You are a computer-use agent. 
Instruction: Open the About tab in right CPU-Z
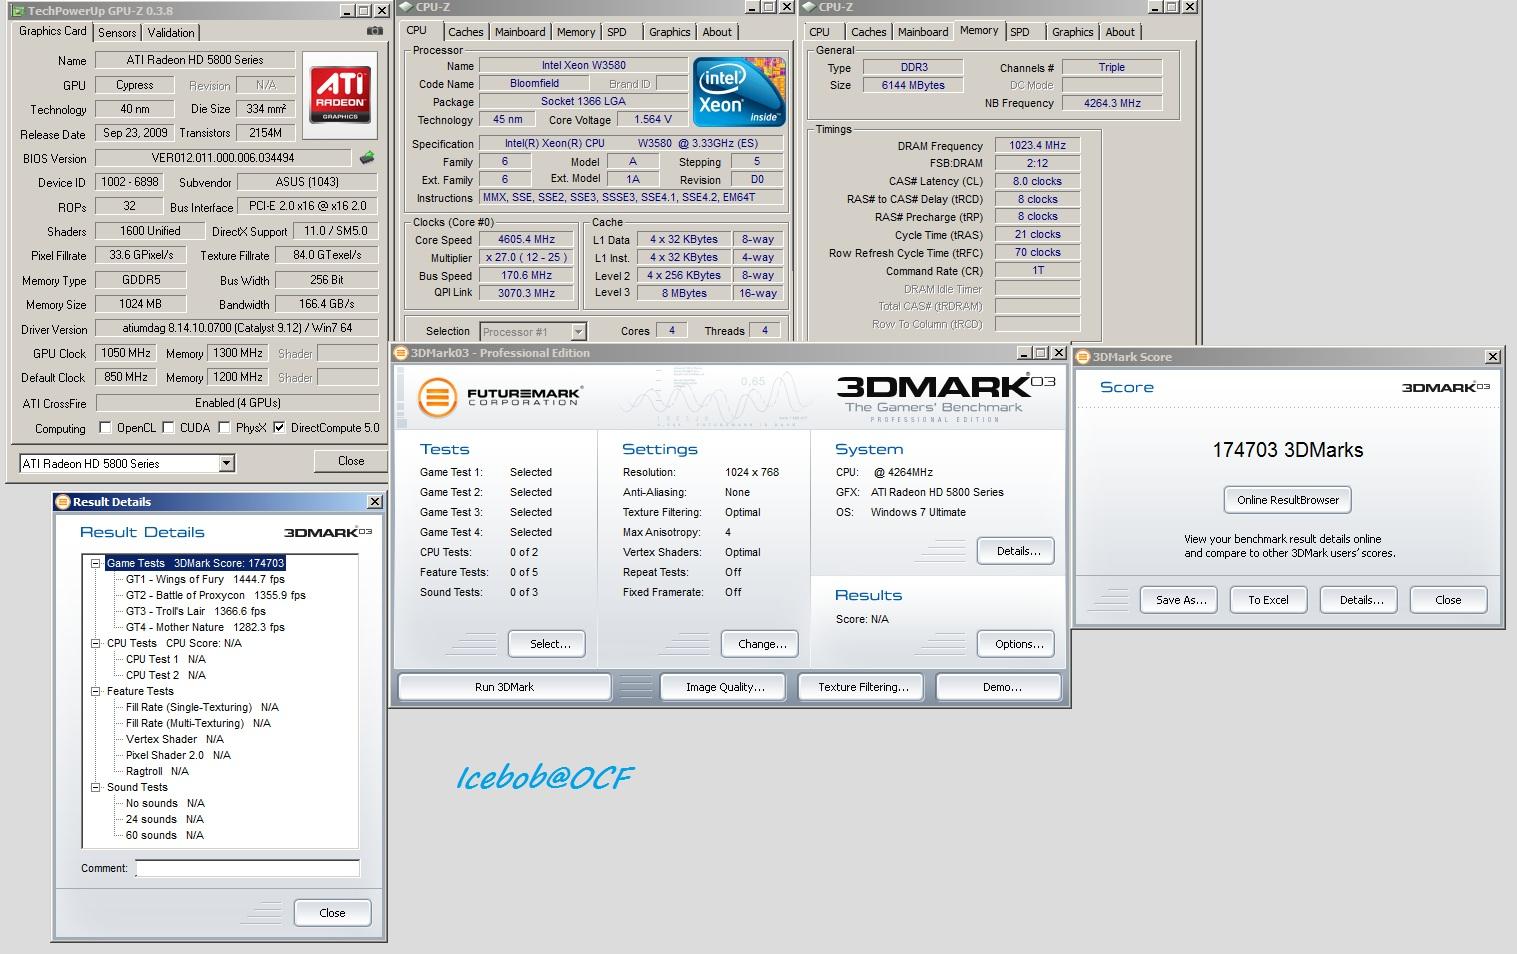1120,32
